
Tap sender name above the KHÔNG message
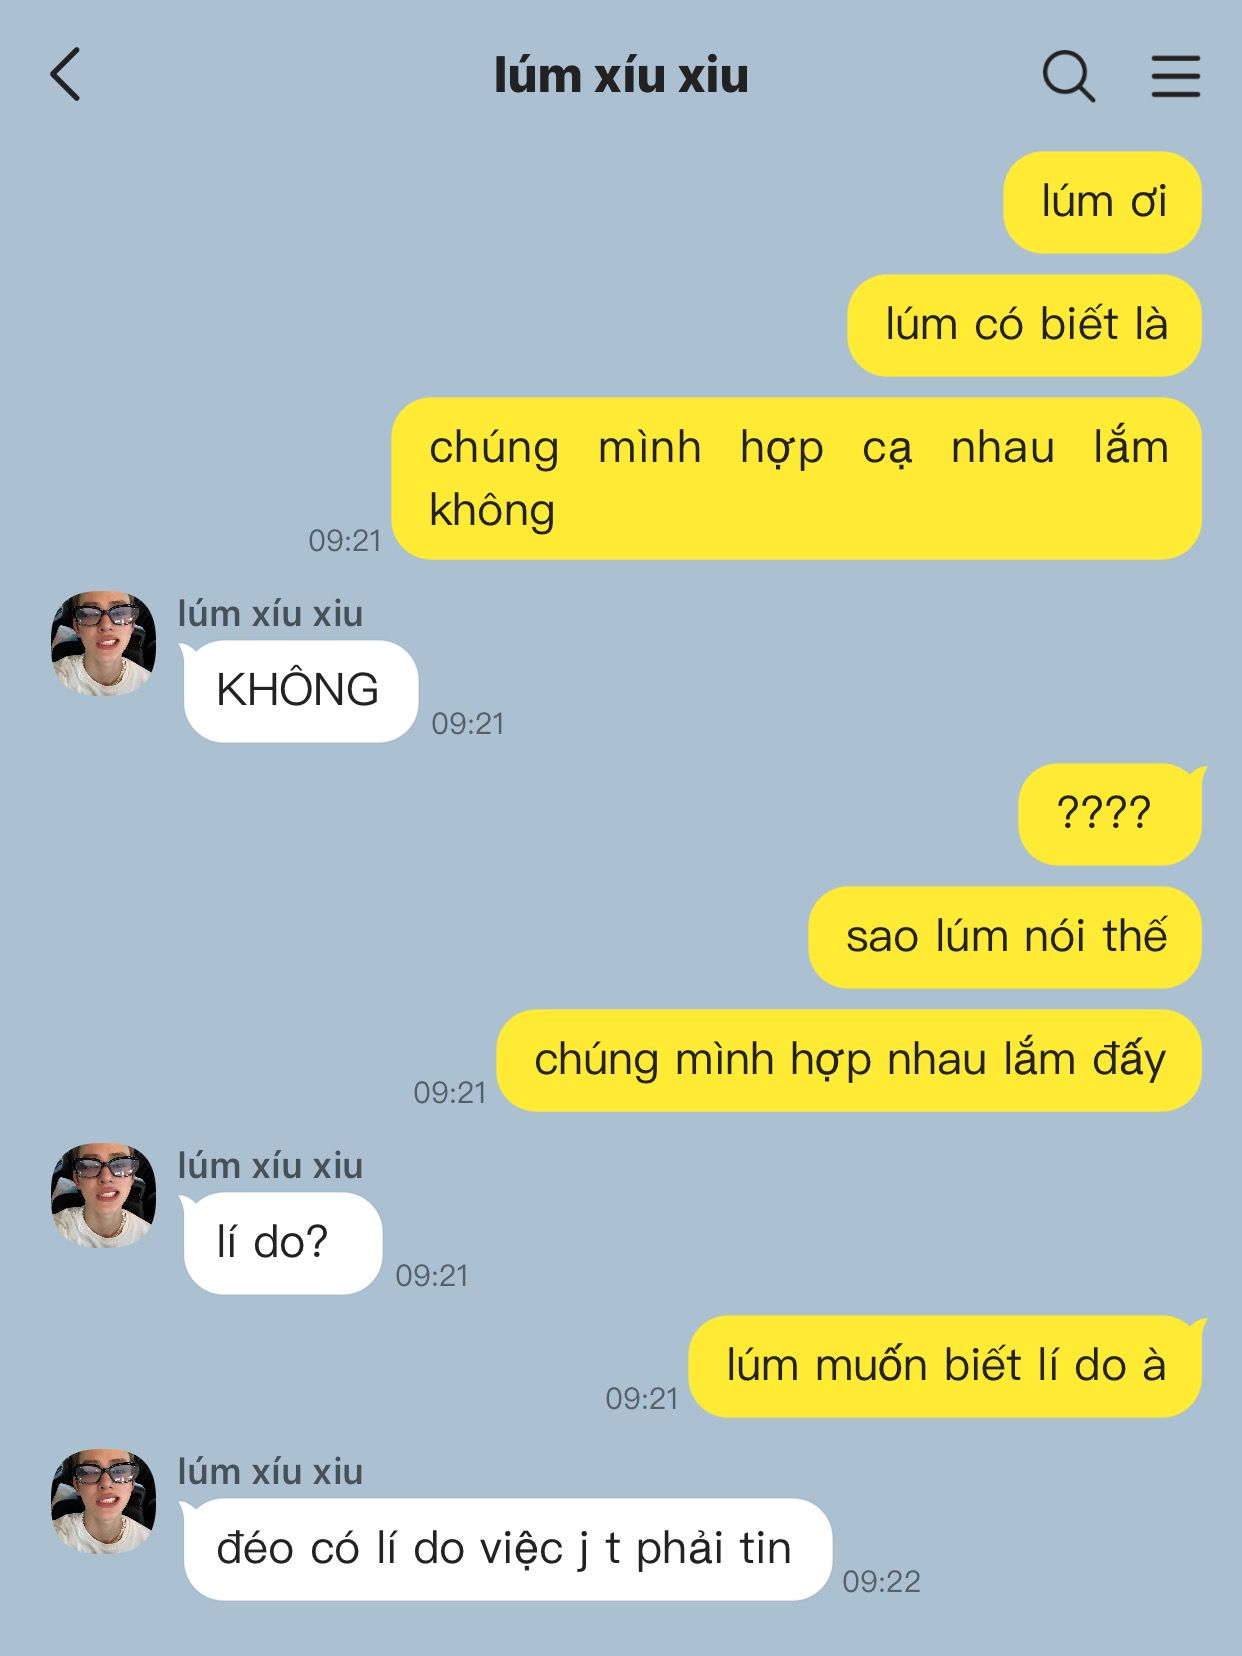270,613
